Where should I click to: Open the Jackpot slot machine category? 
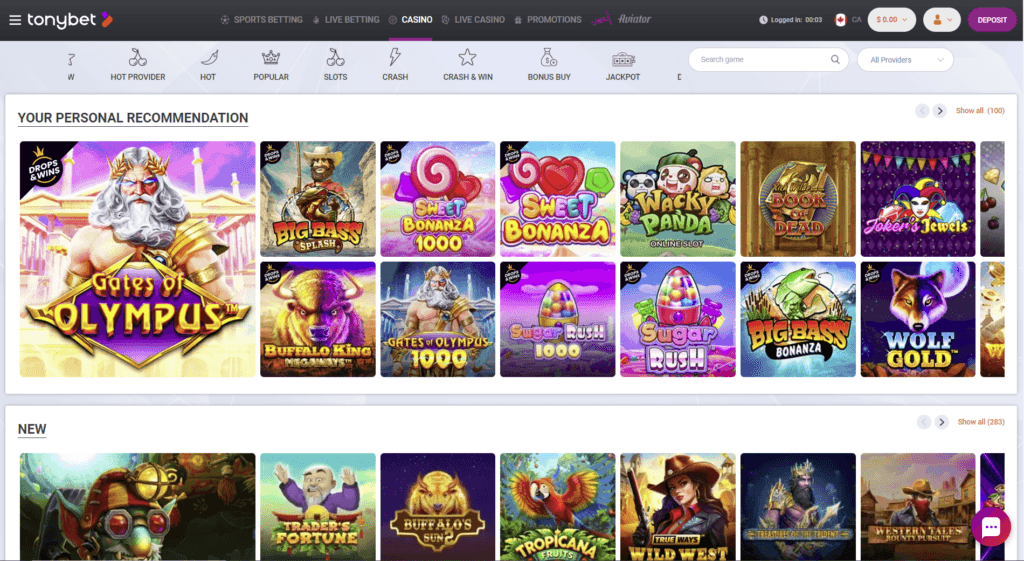click(623, 65)
